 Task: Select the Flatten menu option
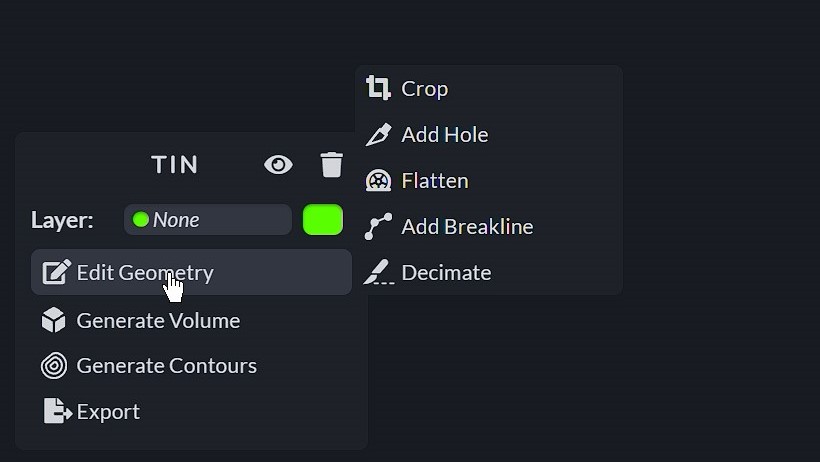pyautogui.click(x=434, y=181)
